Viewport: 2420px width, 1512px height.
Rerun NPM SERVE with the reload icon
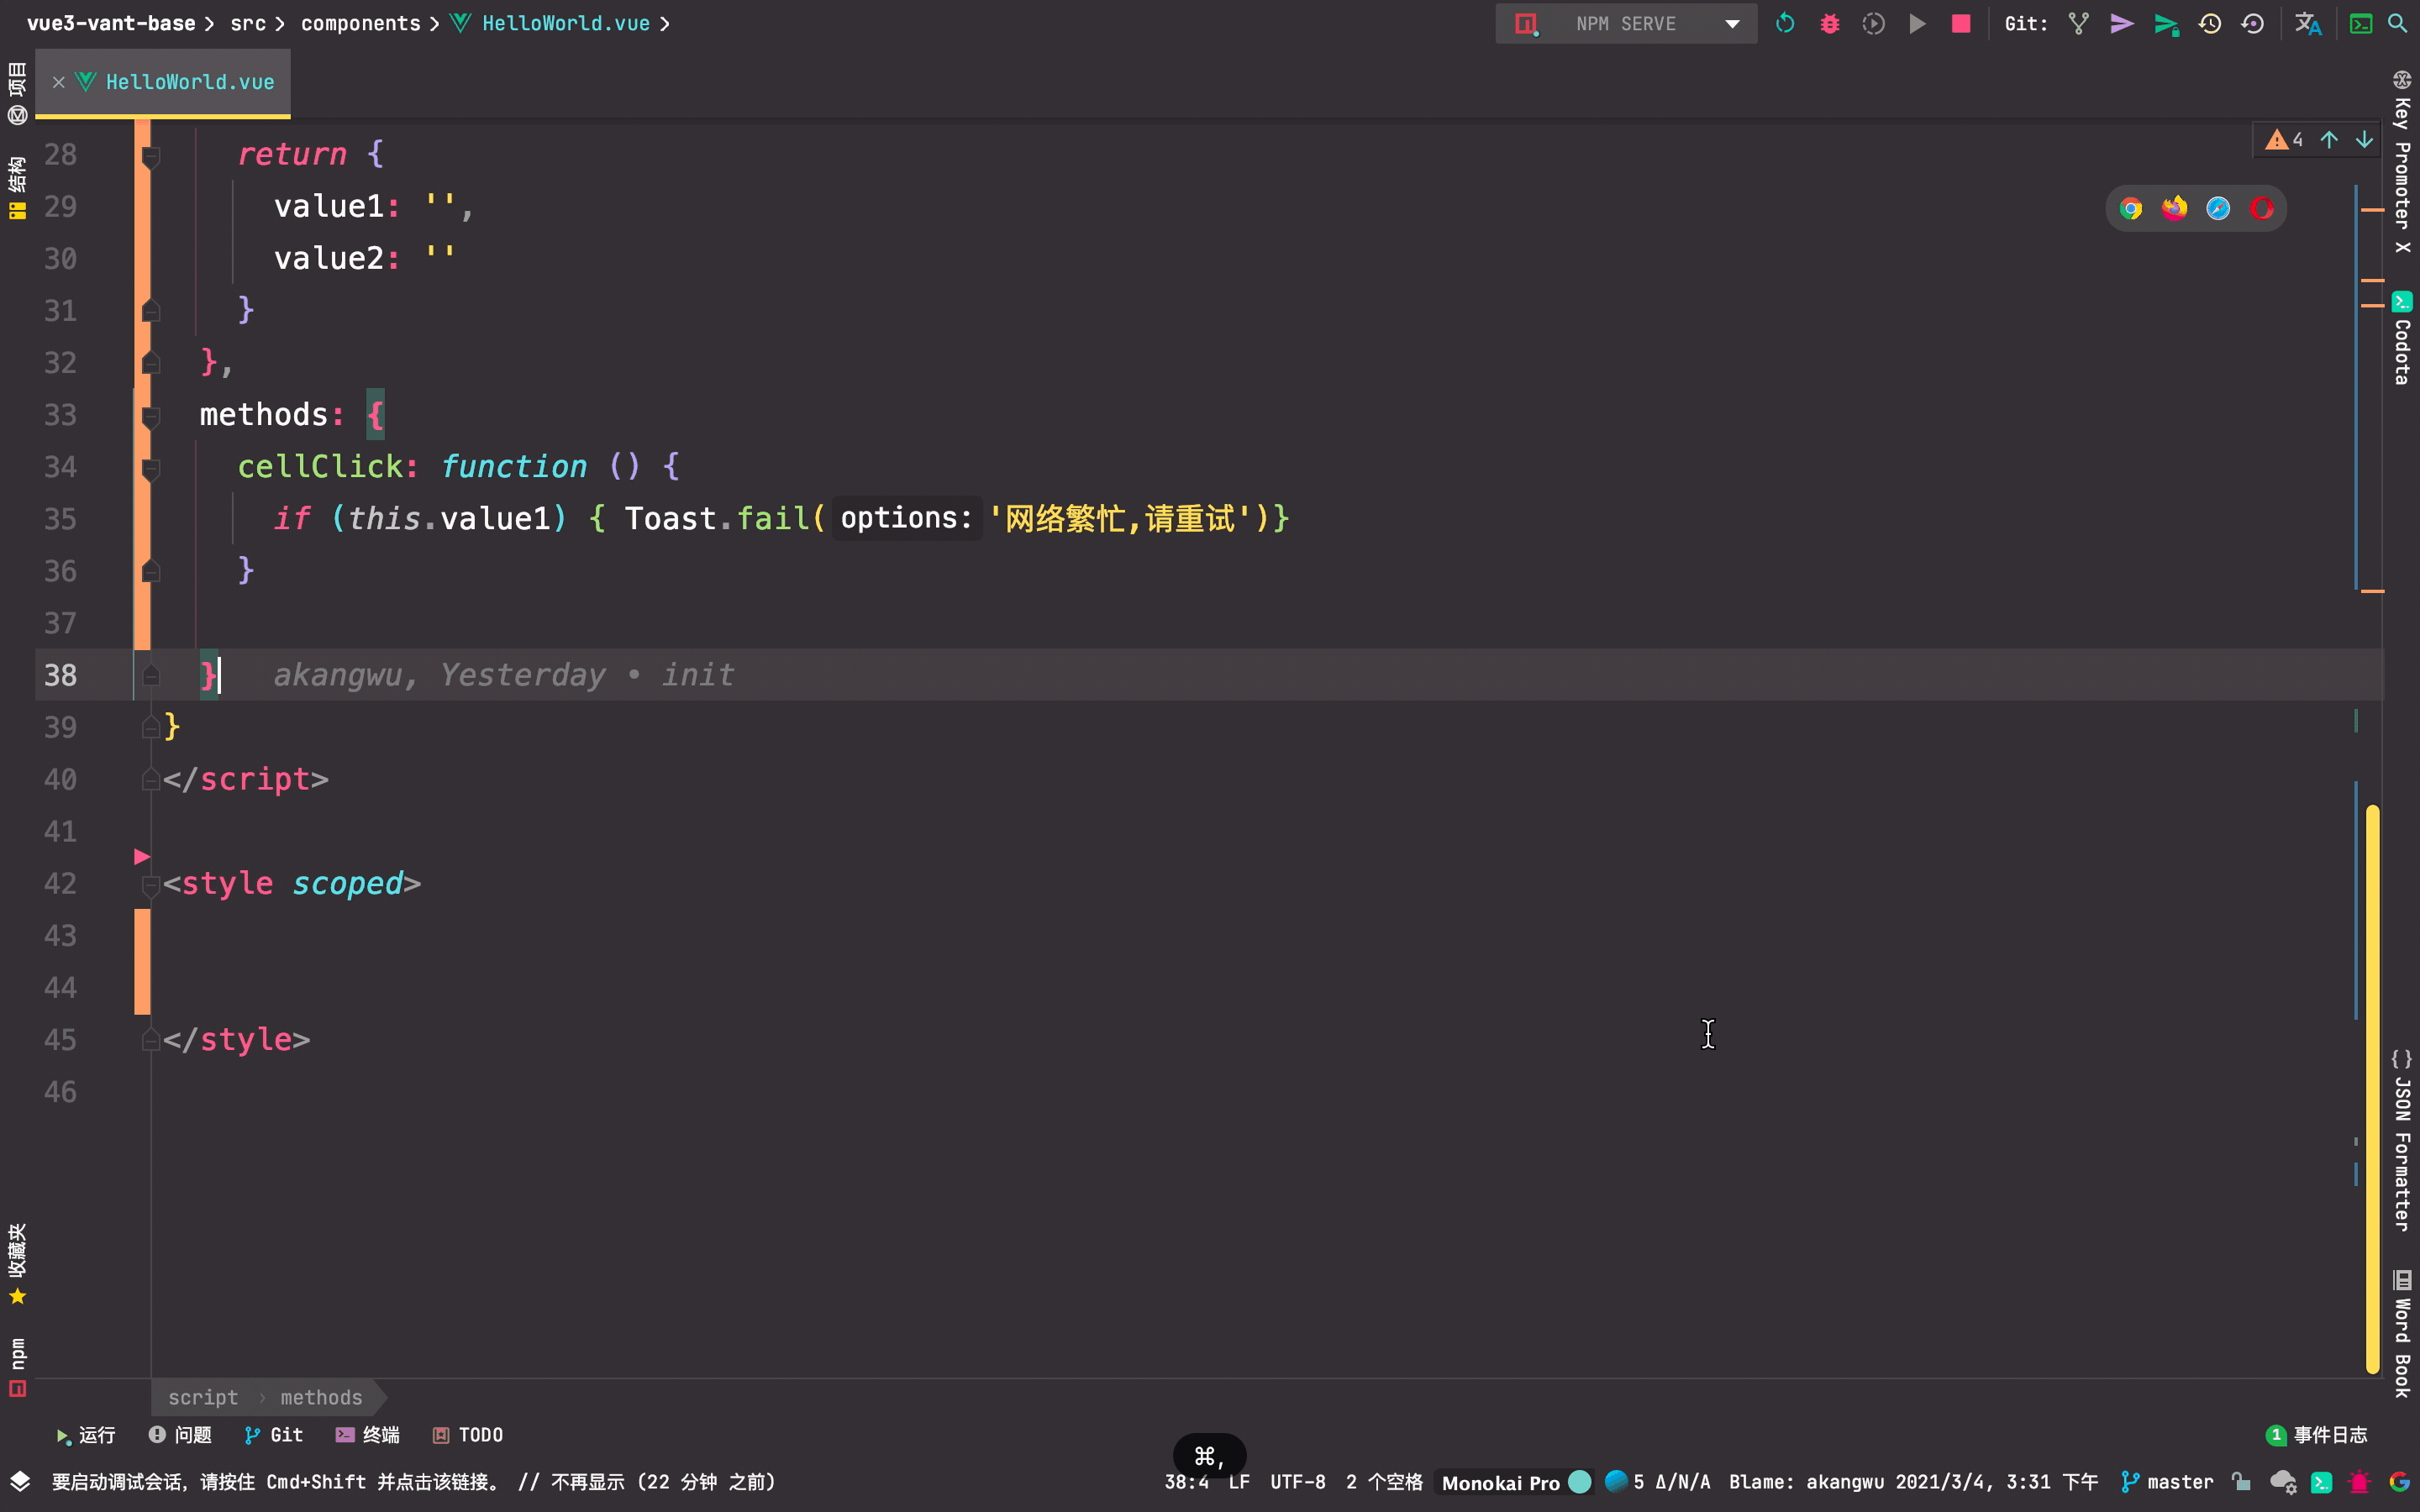pyautogui.click(x=1785, y=24)
